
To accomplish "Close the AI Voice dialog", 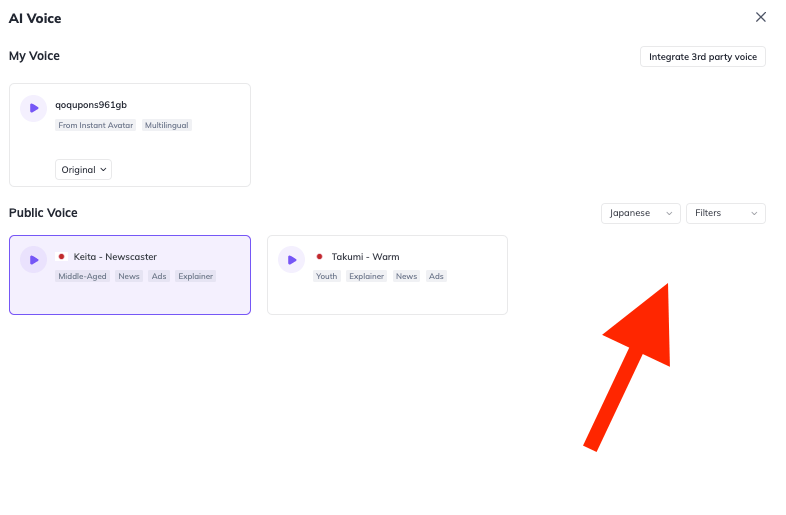I will (x=760, y=17).
